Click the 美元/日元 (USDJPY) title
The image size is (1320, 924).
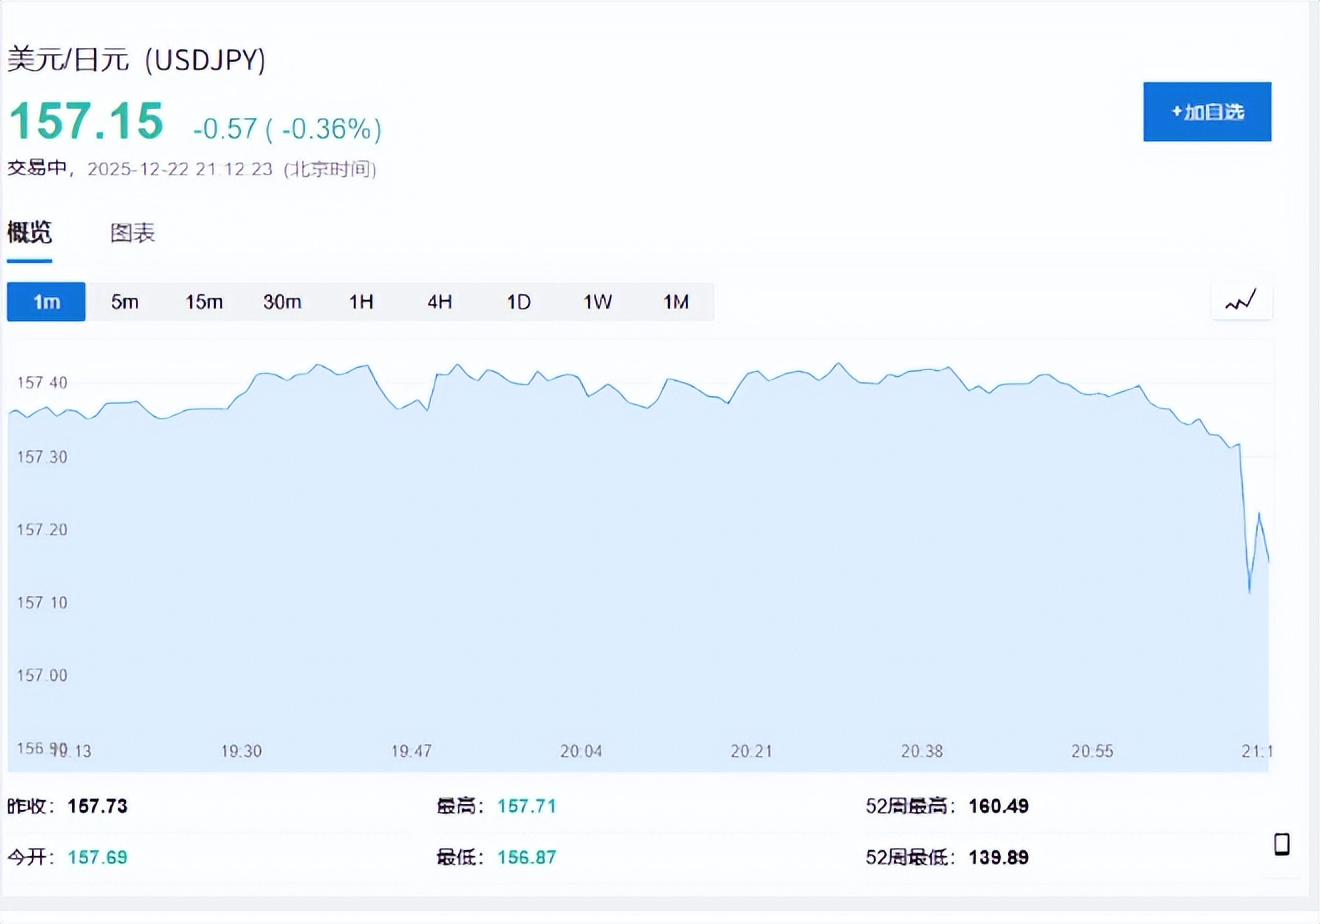point(137,59)
